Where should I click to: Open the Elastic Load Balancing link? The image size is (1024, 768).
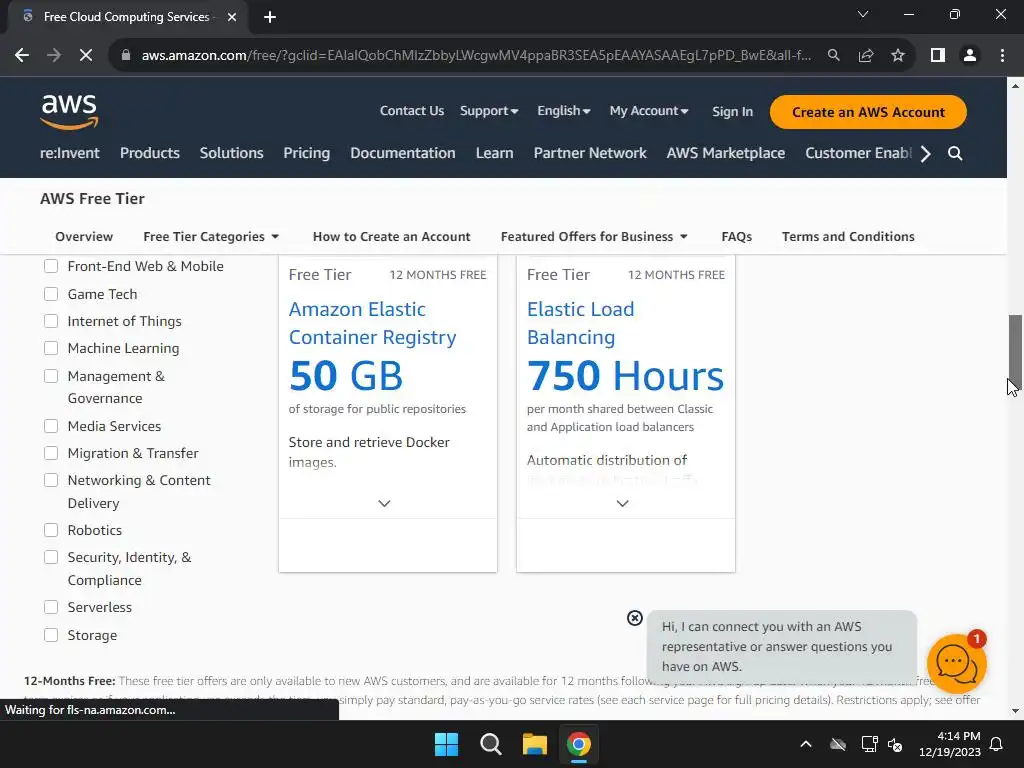coord(581,323)
